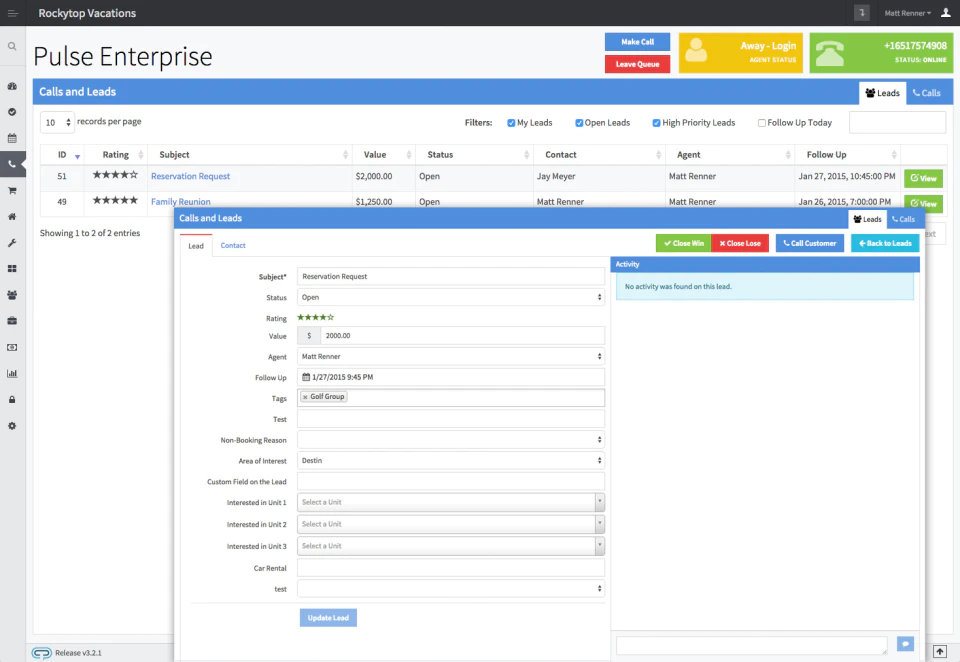Toggle the hamburger menu icon
960x662 pixels.
tap(12, 13)
